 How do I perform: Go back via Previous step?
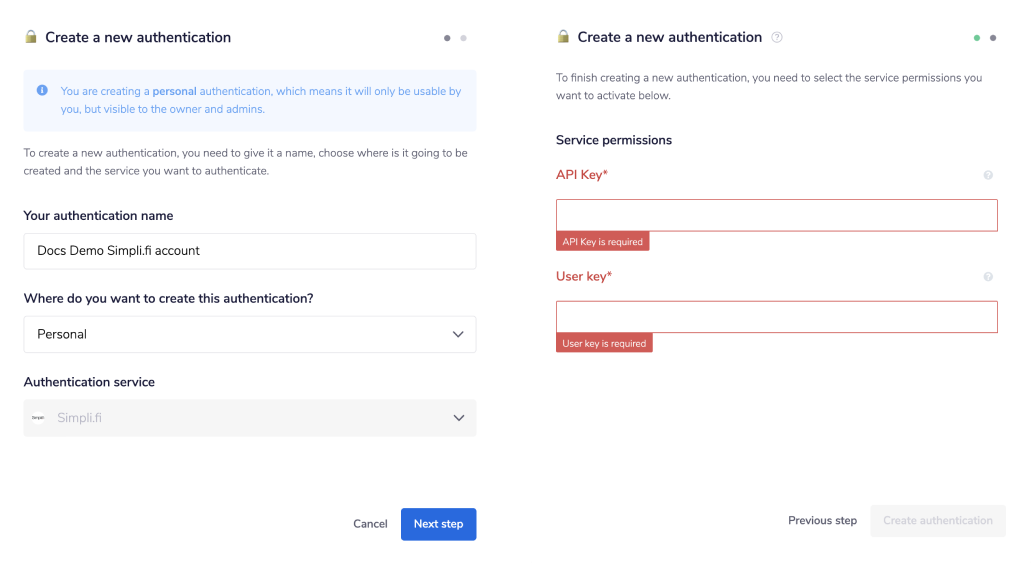[x=822, y=521]
